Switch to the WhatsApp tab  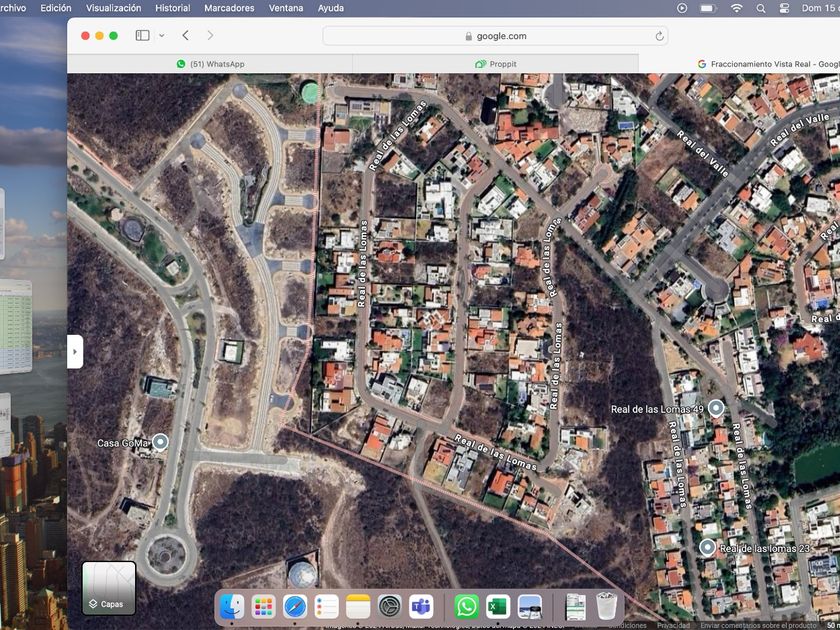point(210,64)
